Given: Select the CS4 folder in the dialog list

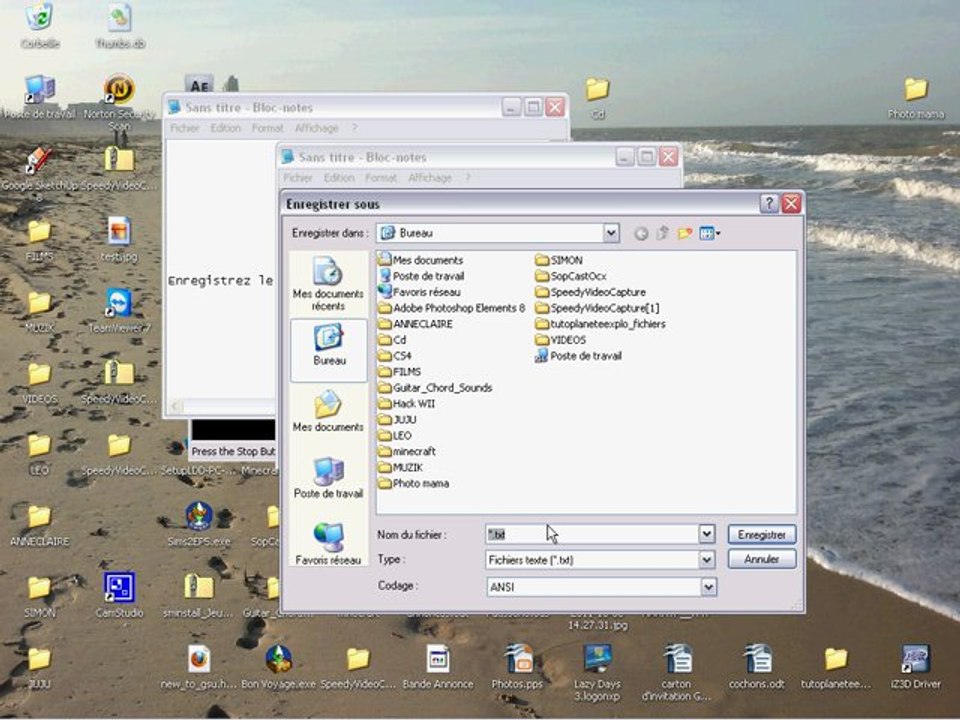Looking at the screenshot, I should (x=395, y=356).
